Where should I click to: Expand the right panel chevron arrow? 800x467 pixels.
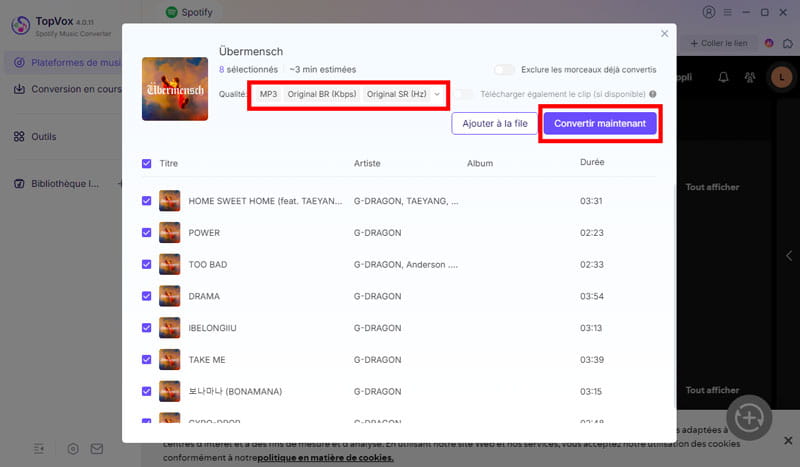[x=789, y=256]
